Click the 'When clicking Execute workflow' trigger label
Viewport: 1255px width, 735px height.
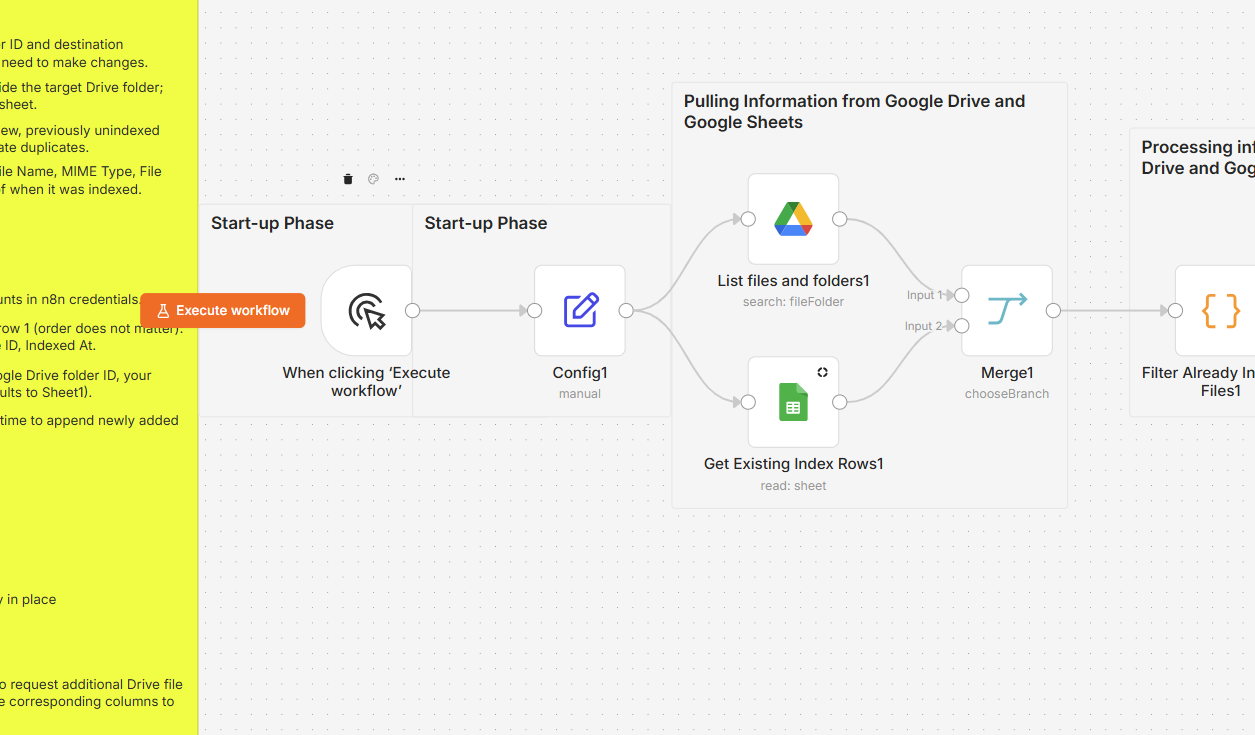[x=367, y=382]
